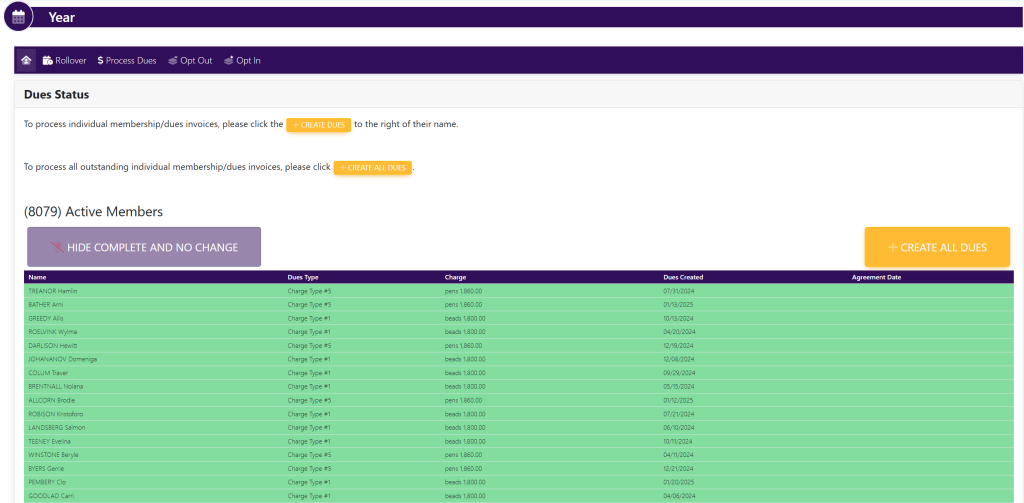This screenshot has height=503, width=1024.
Task: Sort by the Dues Type column header
Action: click(x=303, y=277)
